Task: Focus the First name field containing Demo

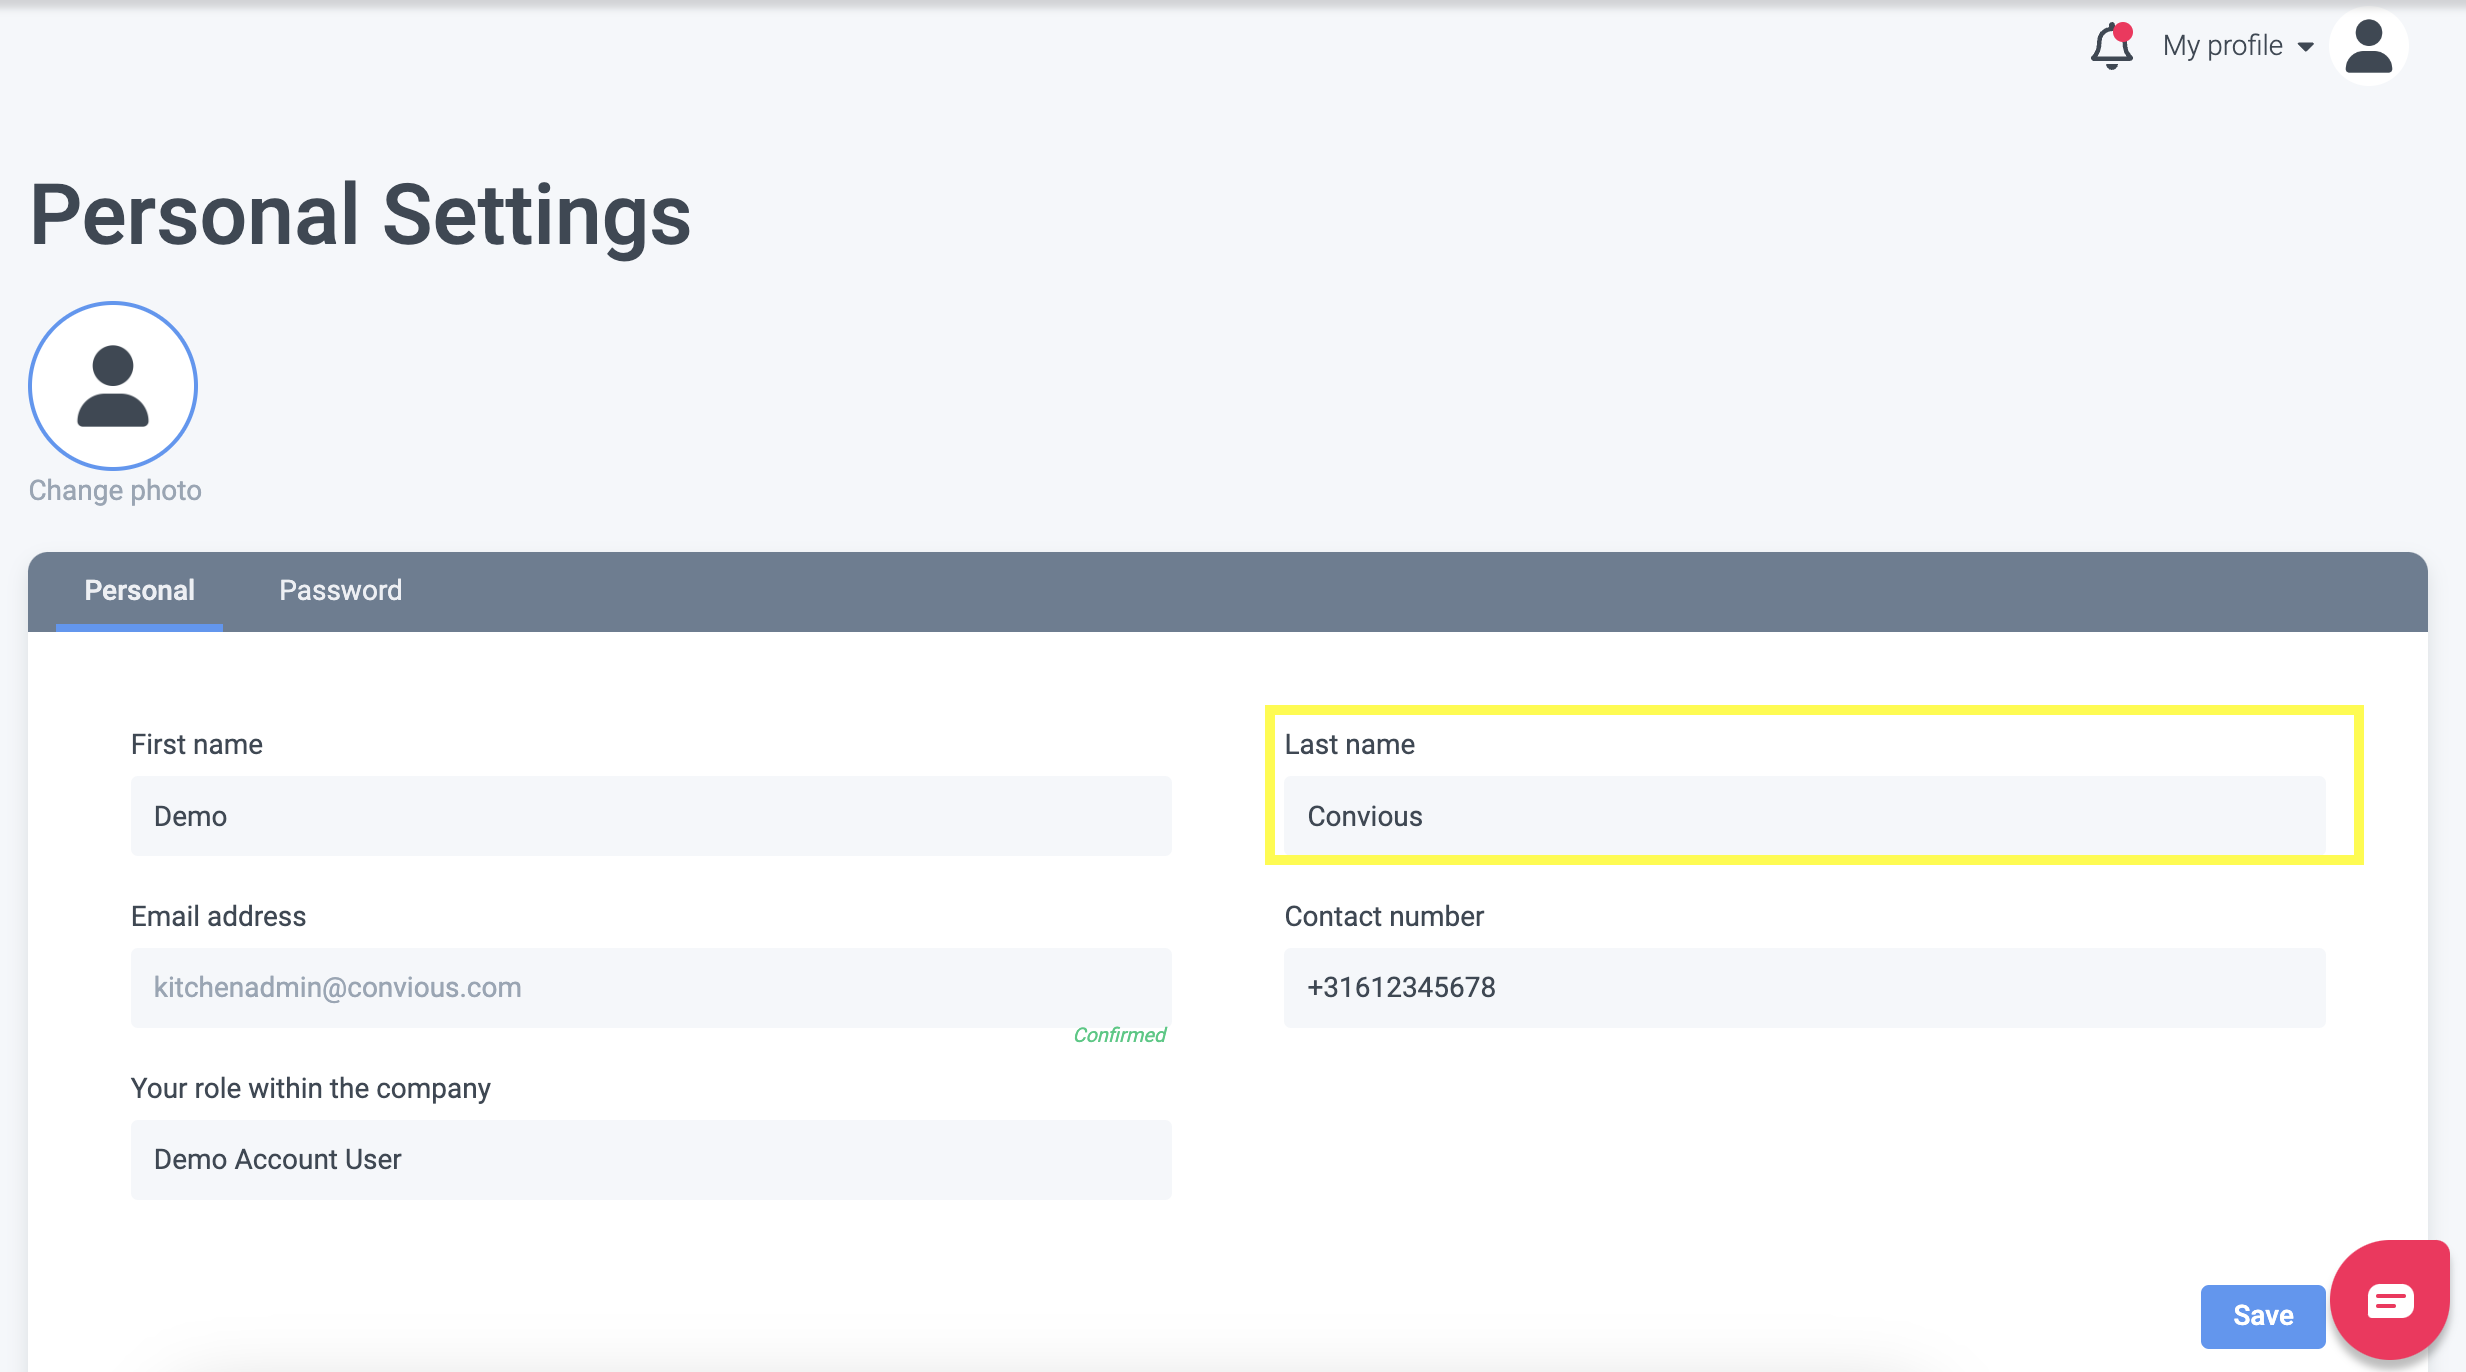Action: click(651, 816)
